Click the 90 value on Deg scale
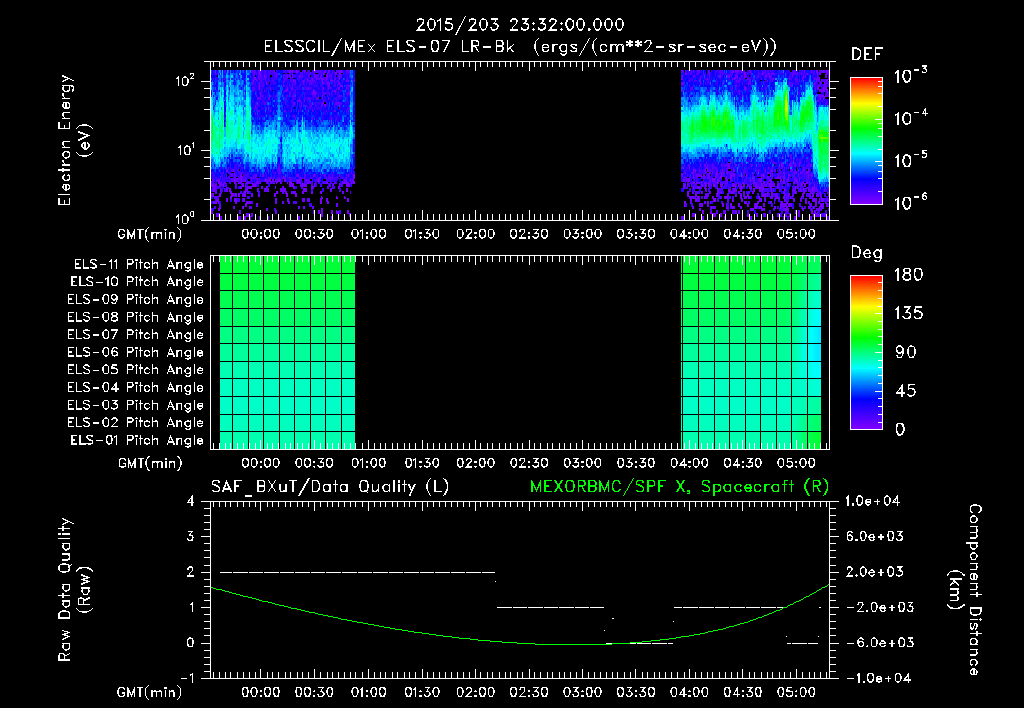 pyautogui.click(x=905, y=353)
